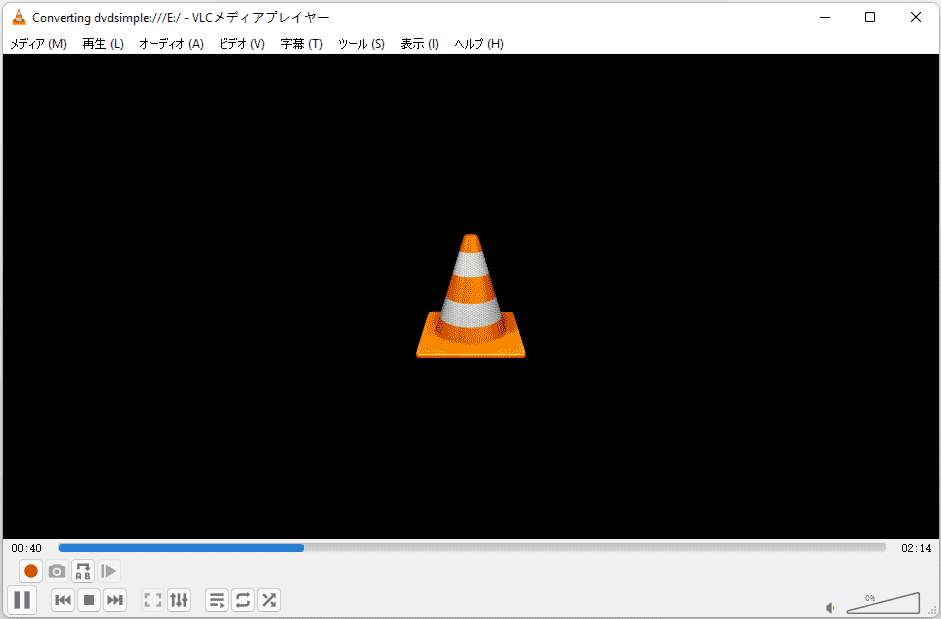Toggle the A-B loop button
Image resolution: width=941 pixels, height=619 pixels.
click(x=83, y=571)
